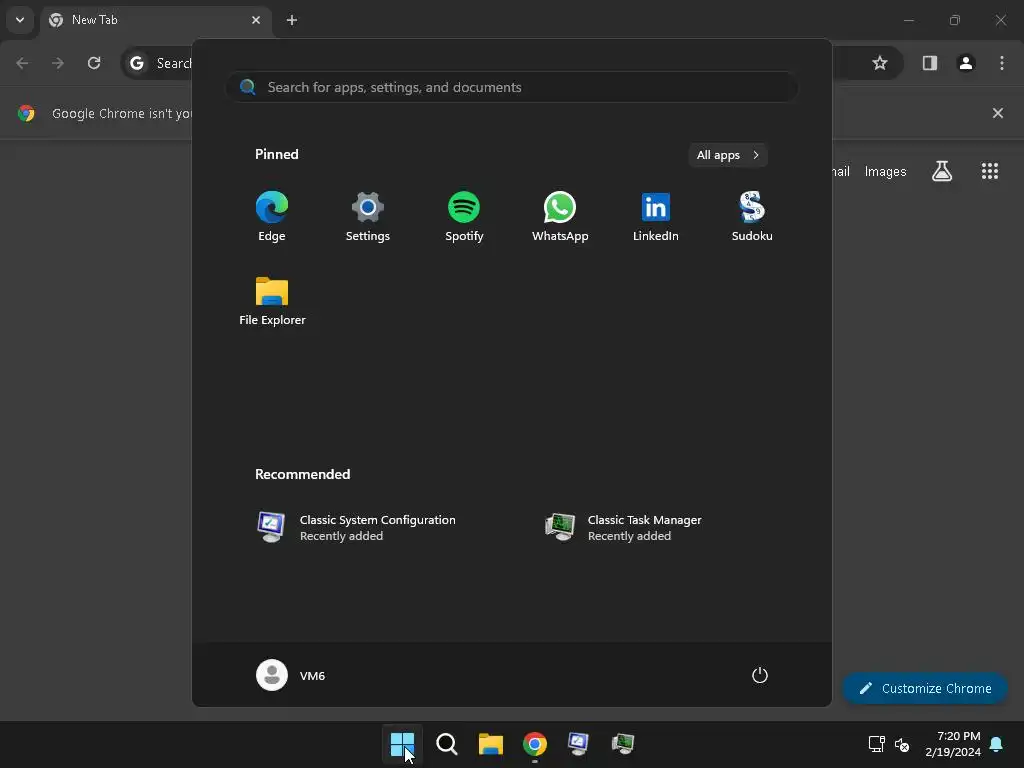The image size is (1024, 768).
Task: Launch LinkedIn from pinned apps
Action: tap(656, 217)
